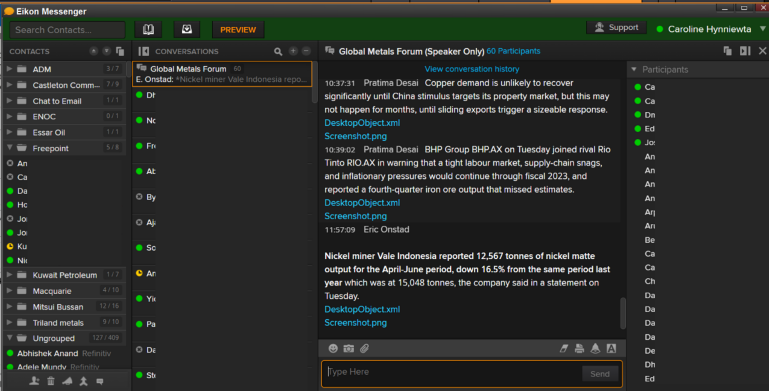
Task: Click the minus icon in Conversations header
Action: coord(306,51)
